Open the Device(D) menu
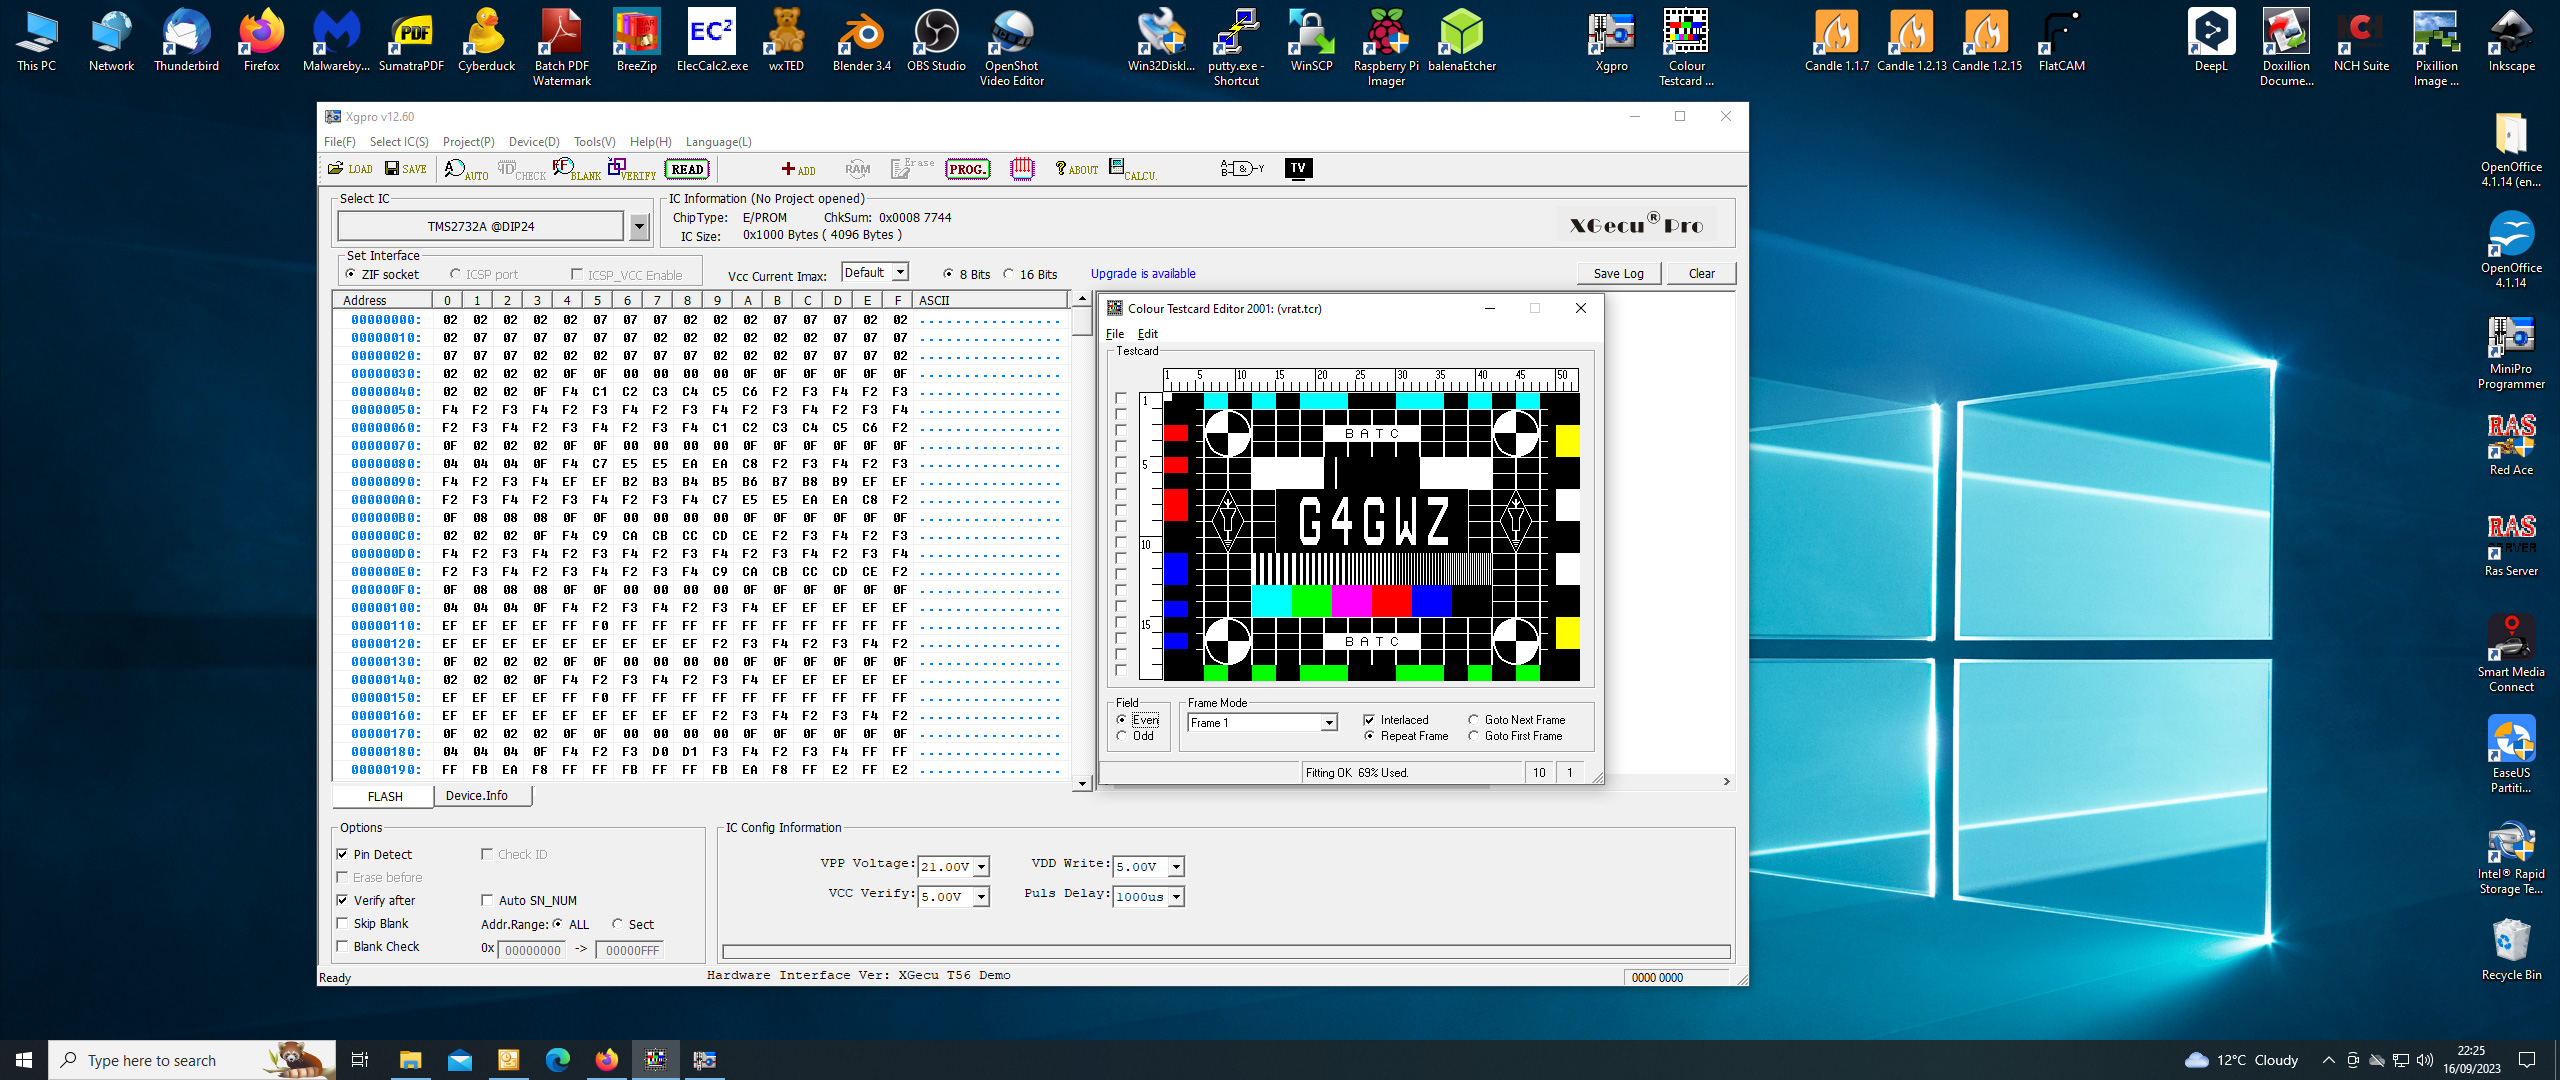Viewport: 2560px width, 1080px height. click(534, 142)
